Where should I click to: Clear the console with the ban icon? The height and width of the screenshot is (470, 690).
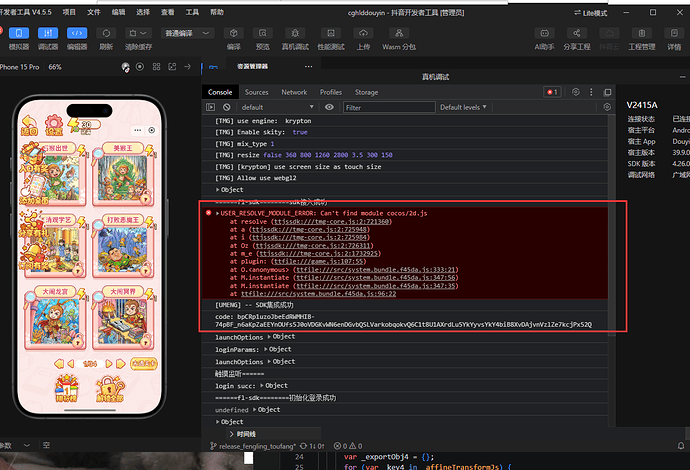(x=227, y=107)
